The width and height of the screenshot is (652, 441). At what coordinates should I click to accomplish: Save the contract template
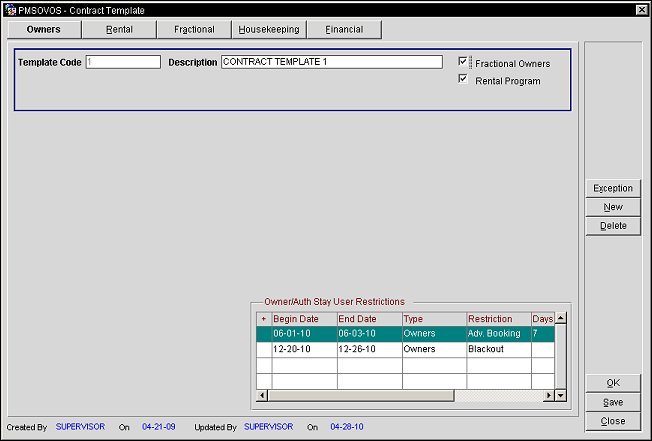[613, 402]
